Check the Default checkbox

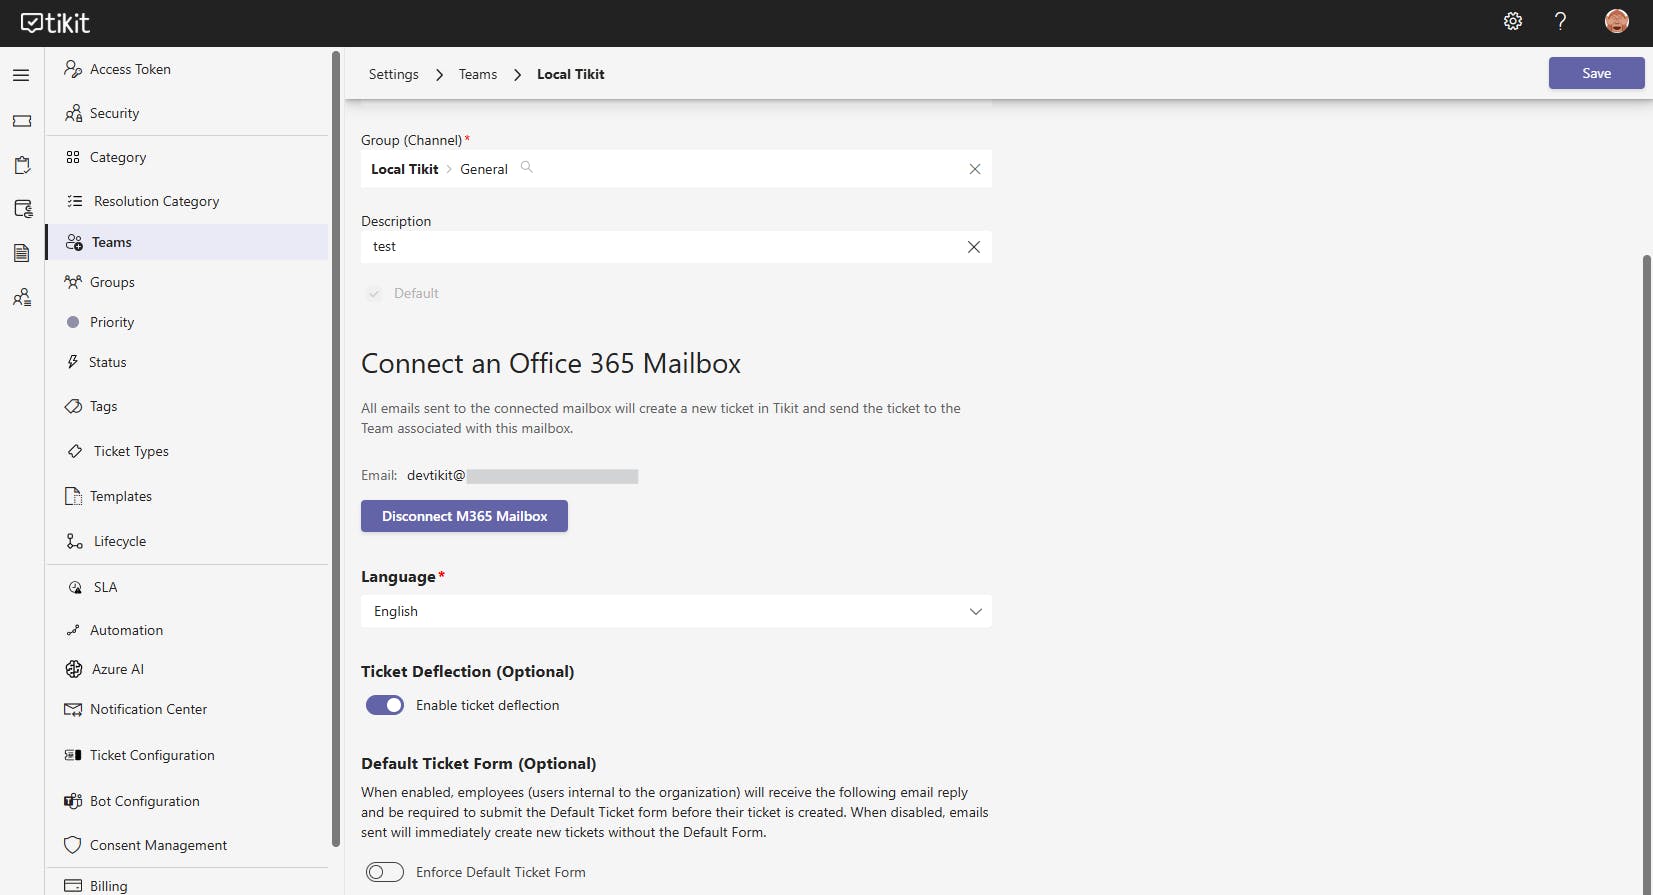(375, 294)
